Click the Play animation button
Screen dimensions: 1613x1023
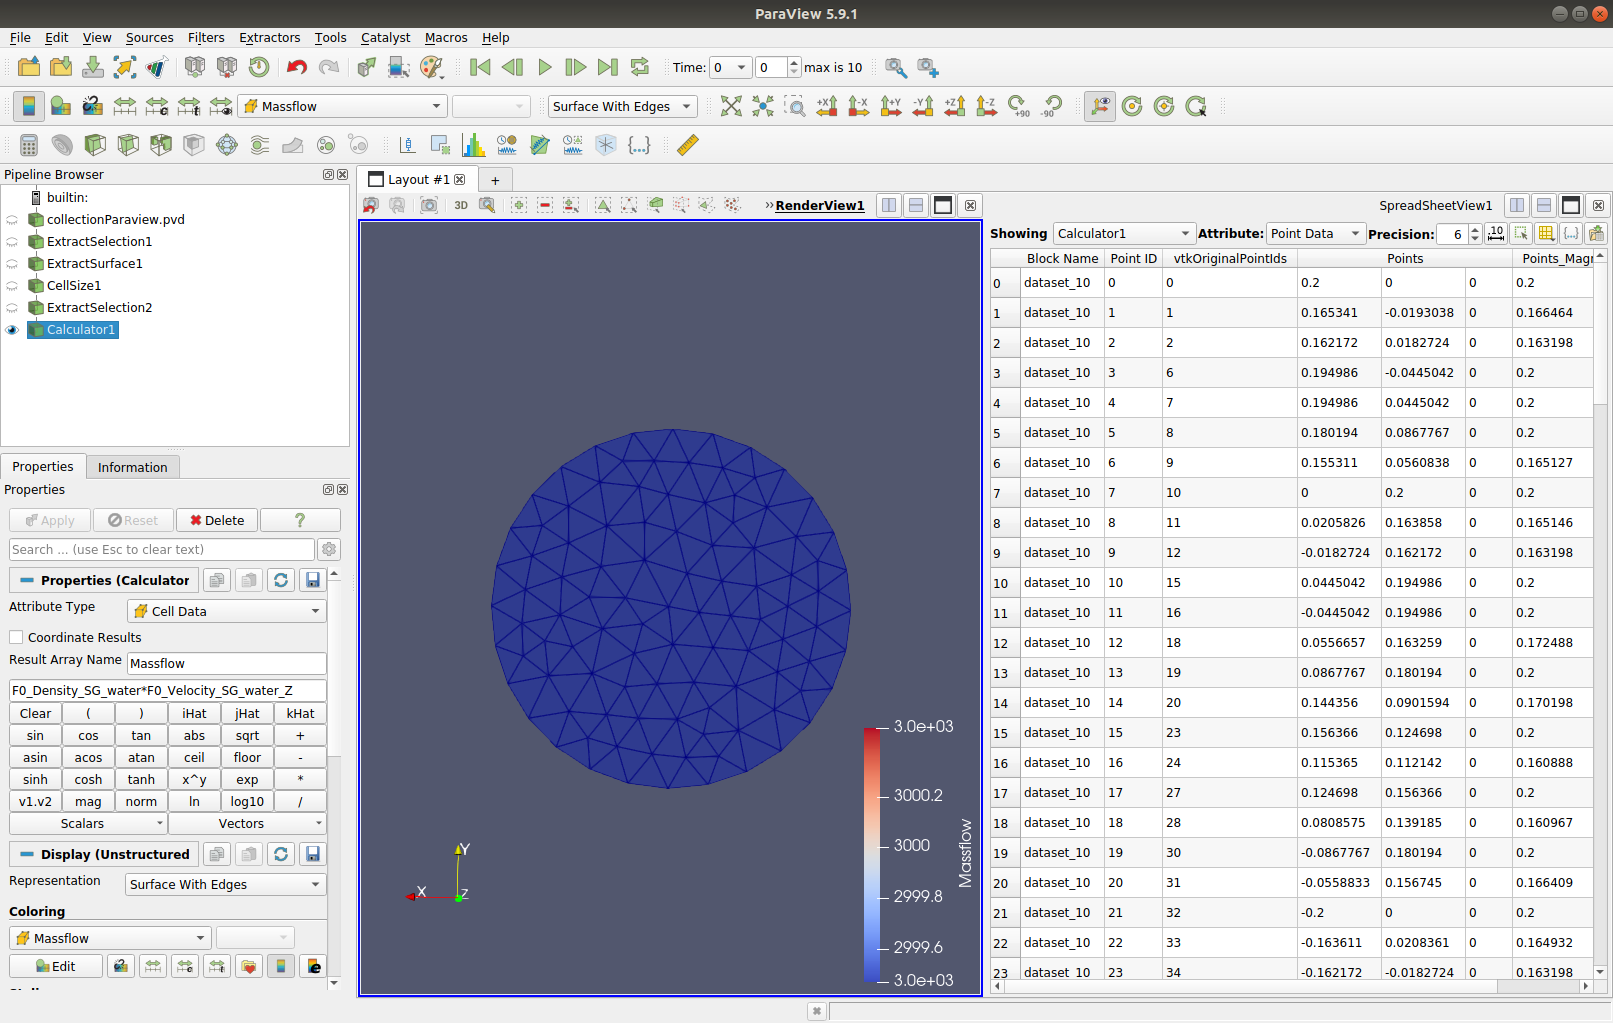pyautogui.click(x=544, y=67)
